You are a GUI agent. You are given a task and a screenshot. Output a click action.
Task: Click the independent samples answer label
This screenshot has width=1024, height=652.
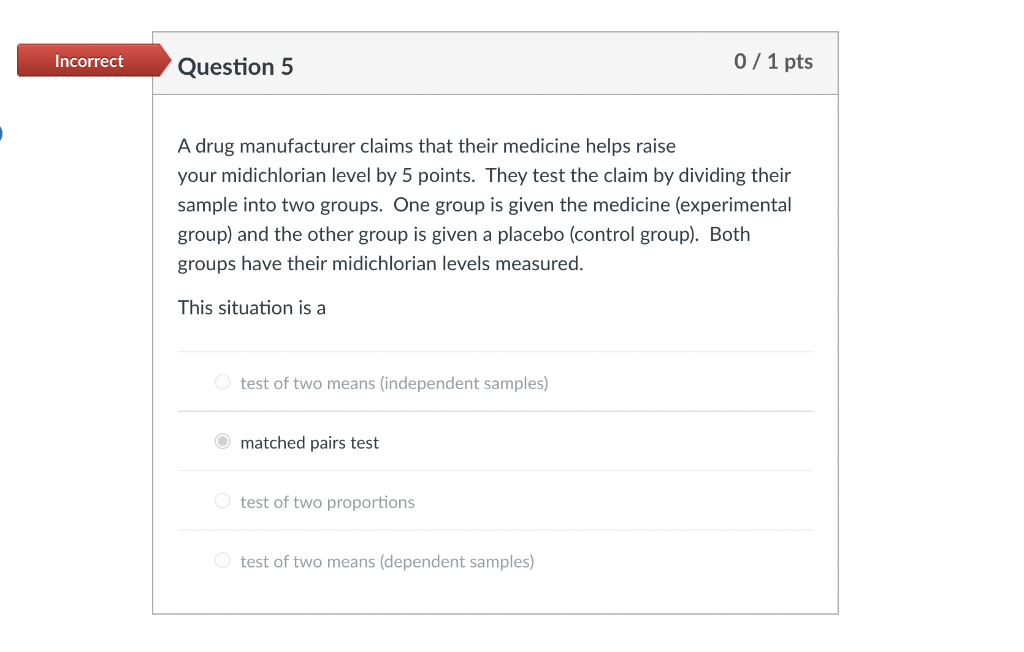(394, 383)
